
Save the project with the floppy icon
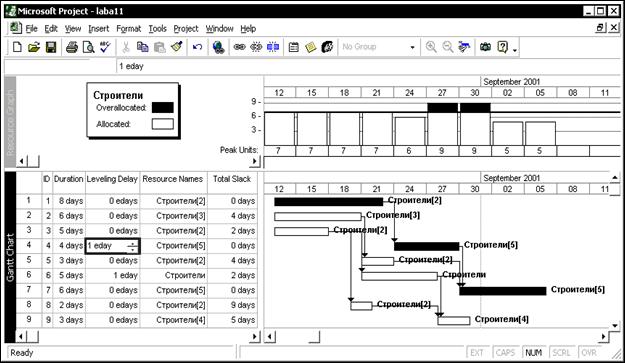tap(51, 47)
